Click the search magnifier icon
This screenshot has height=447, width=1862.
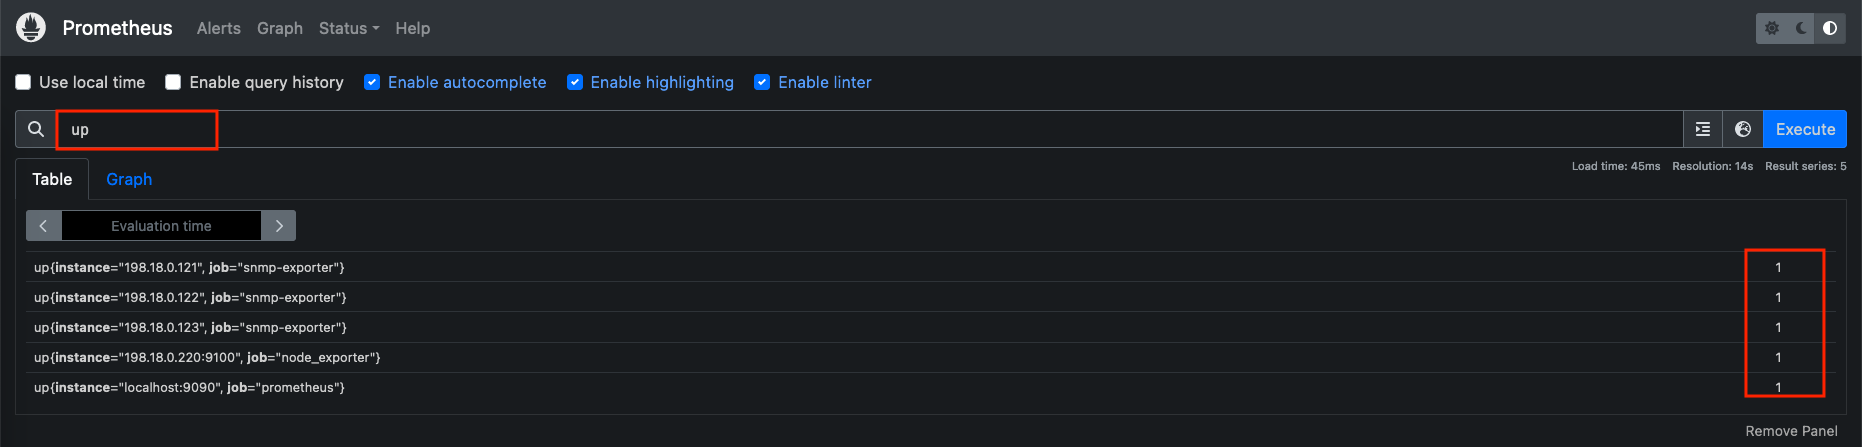(36, 129)
